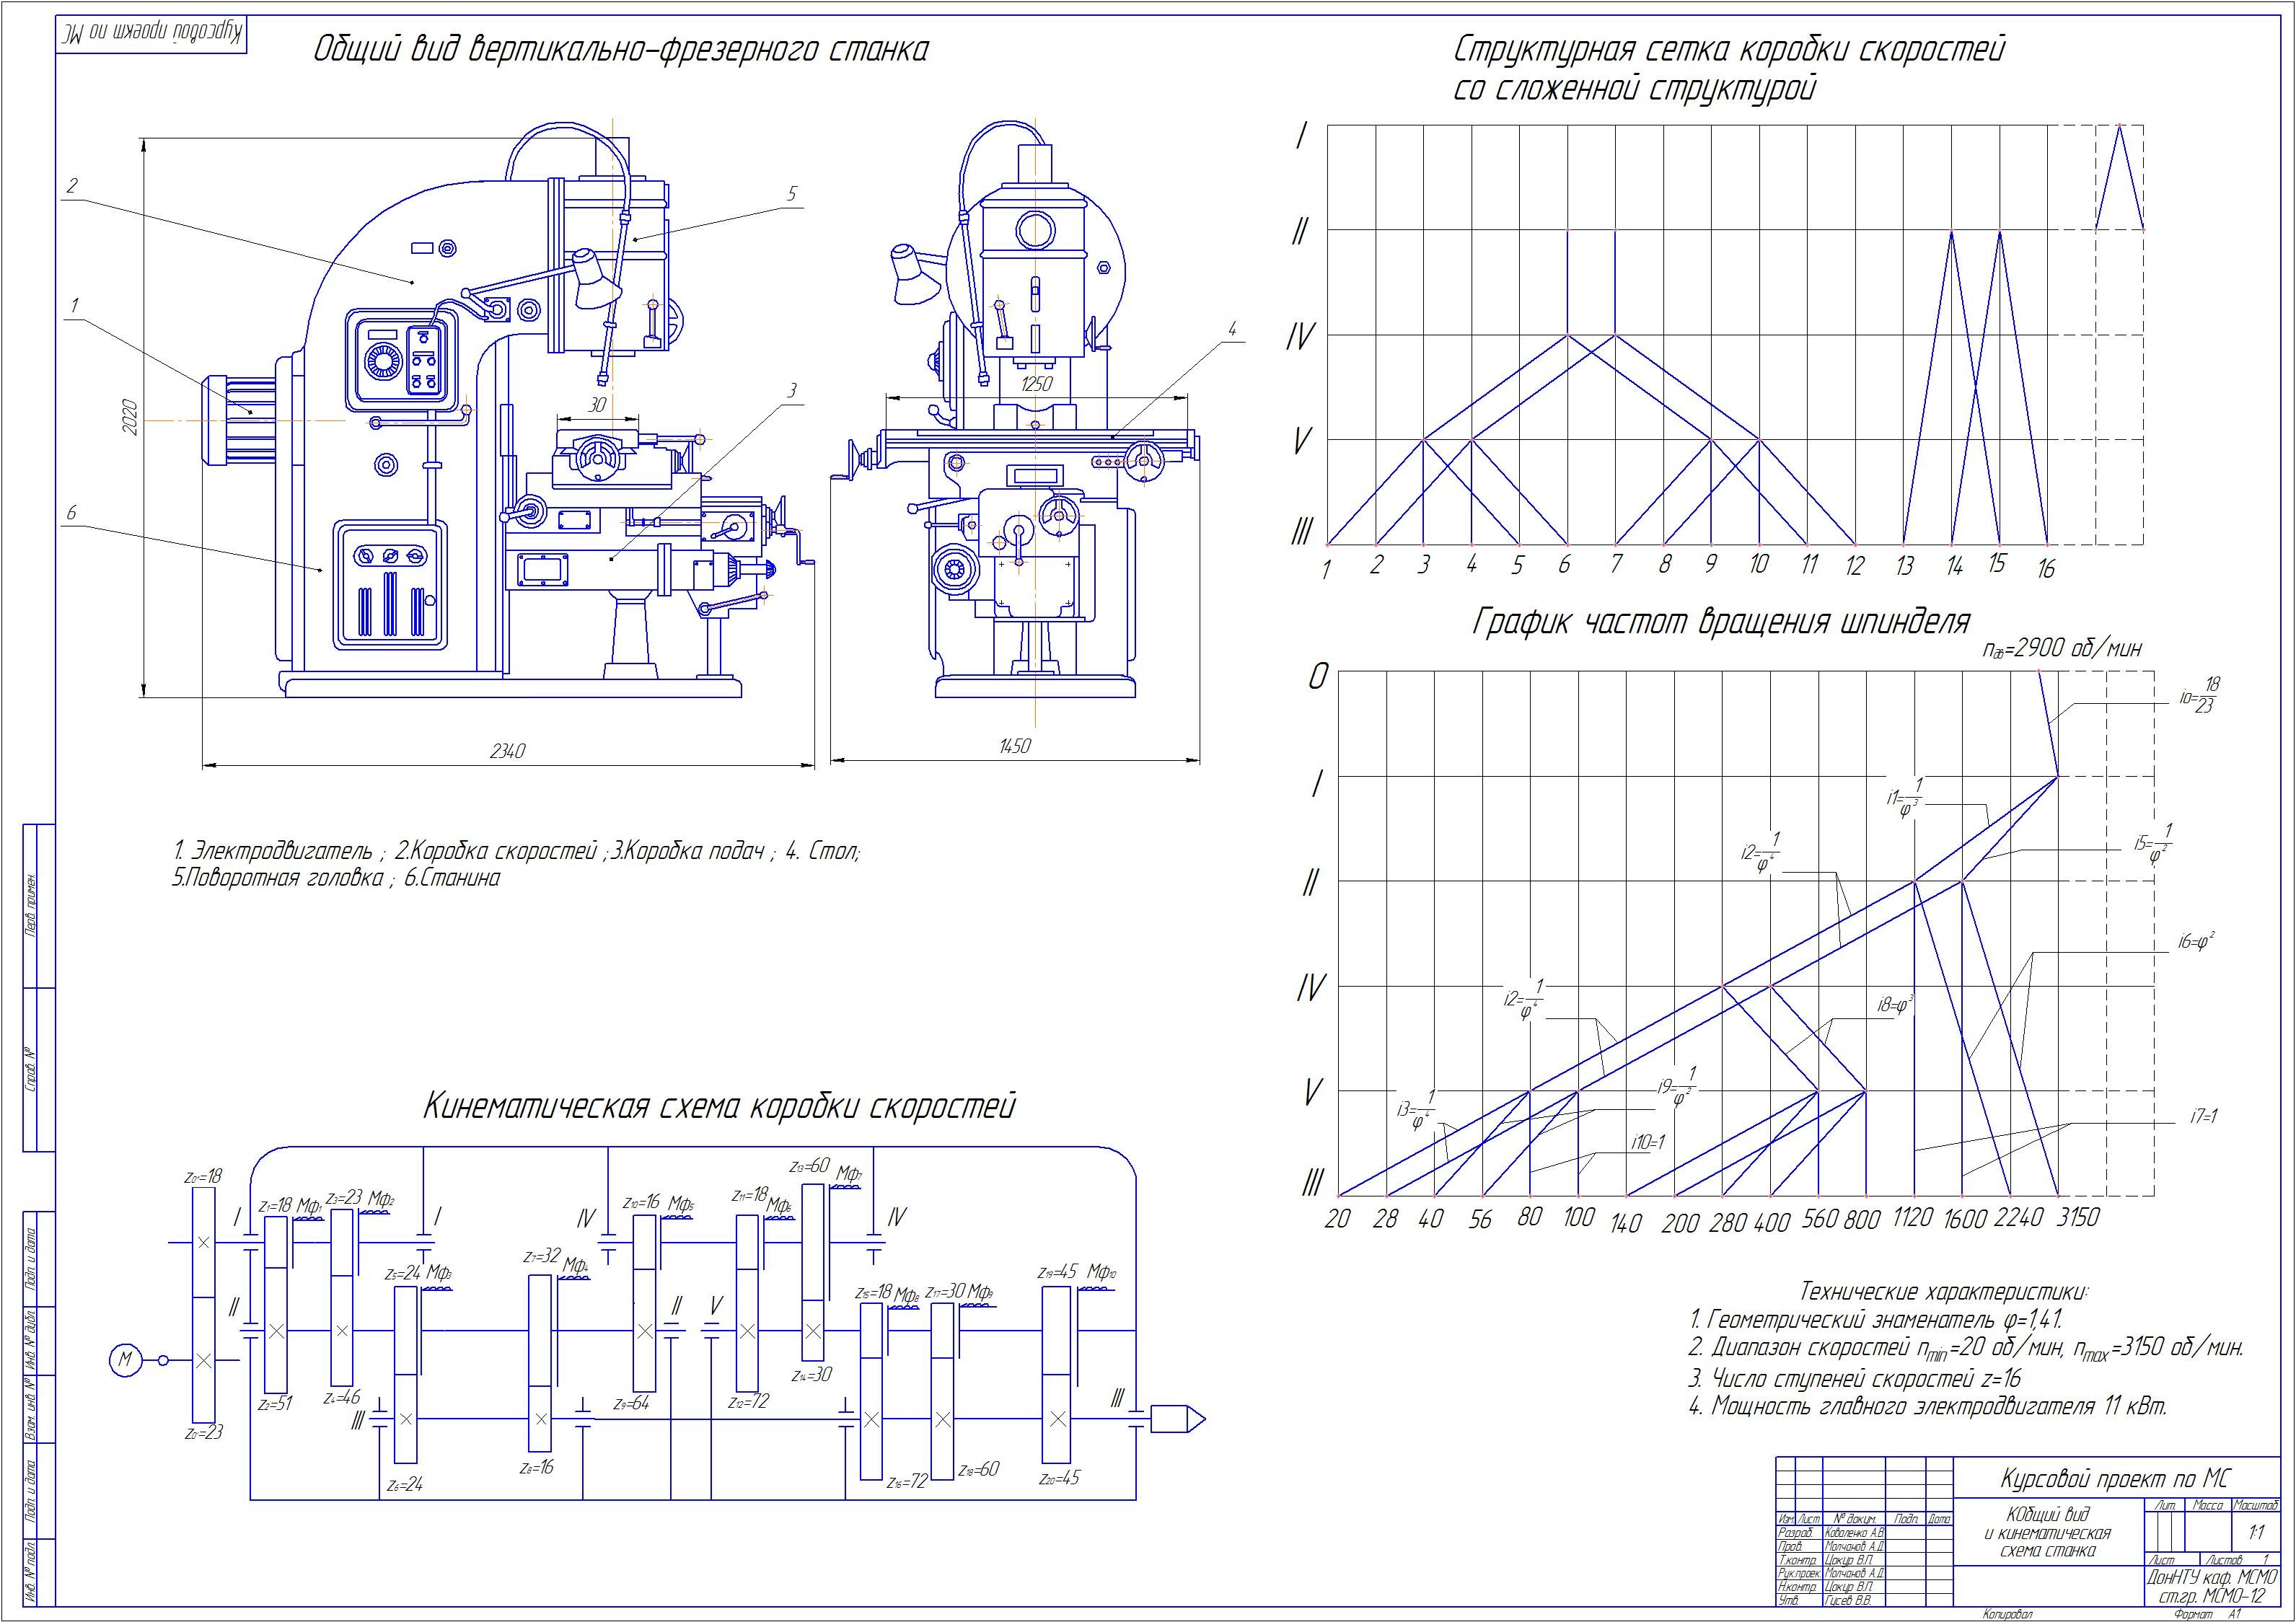Click the "Технические характеристики" heading
The image size is (2296, 1622).
pyautogui.click(x=1943, y=1291)
